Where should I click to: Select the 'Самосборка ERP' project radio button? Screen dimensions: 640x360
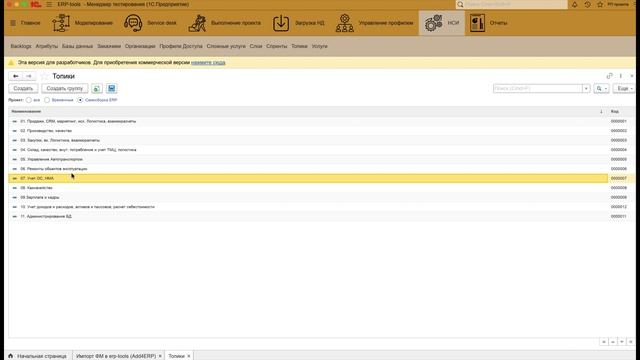(x=80, y=100)
